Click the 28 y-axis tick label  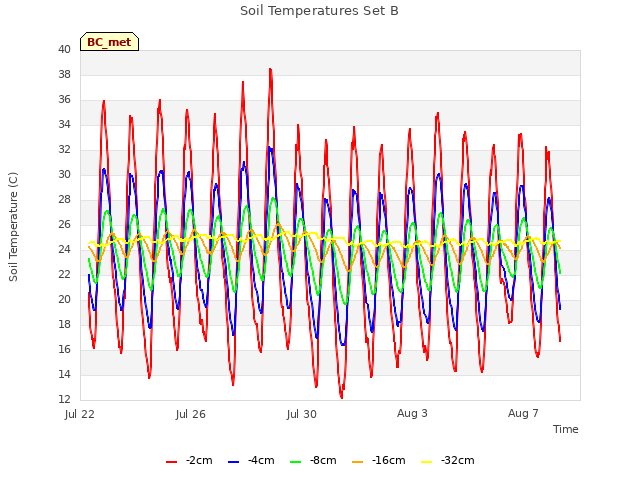[x=64, y=199]
